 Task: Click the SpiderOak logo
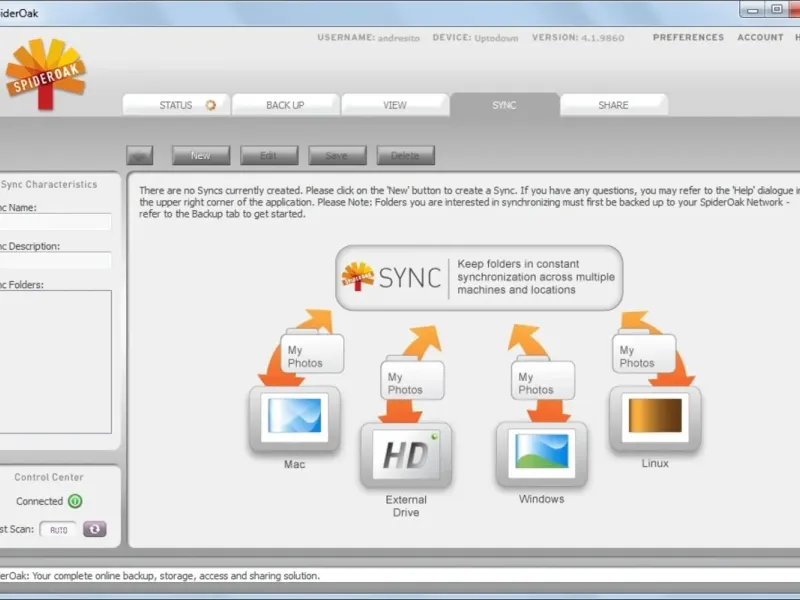coord(45,74)
